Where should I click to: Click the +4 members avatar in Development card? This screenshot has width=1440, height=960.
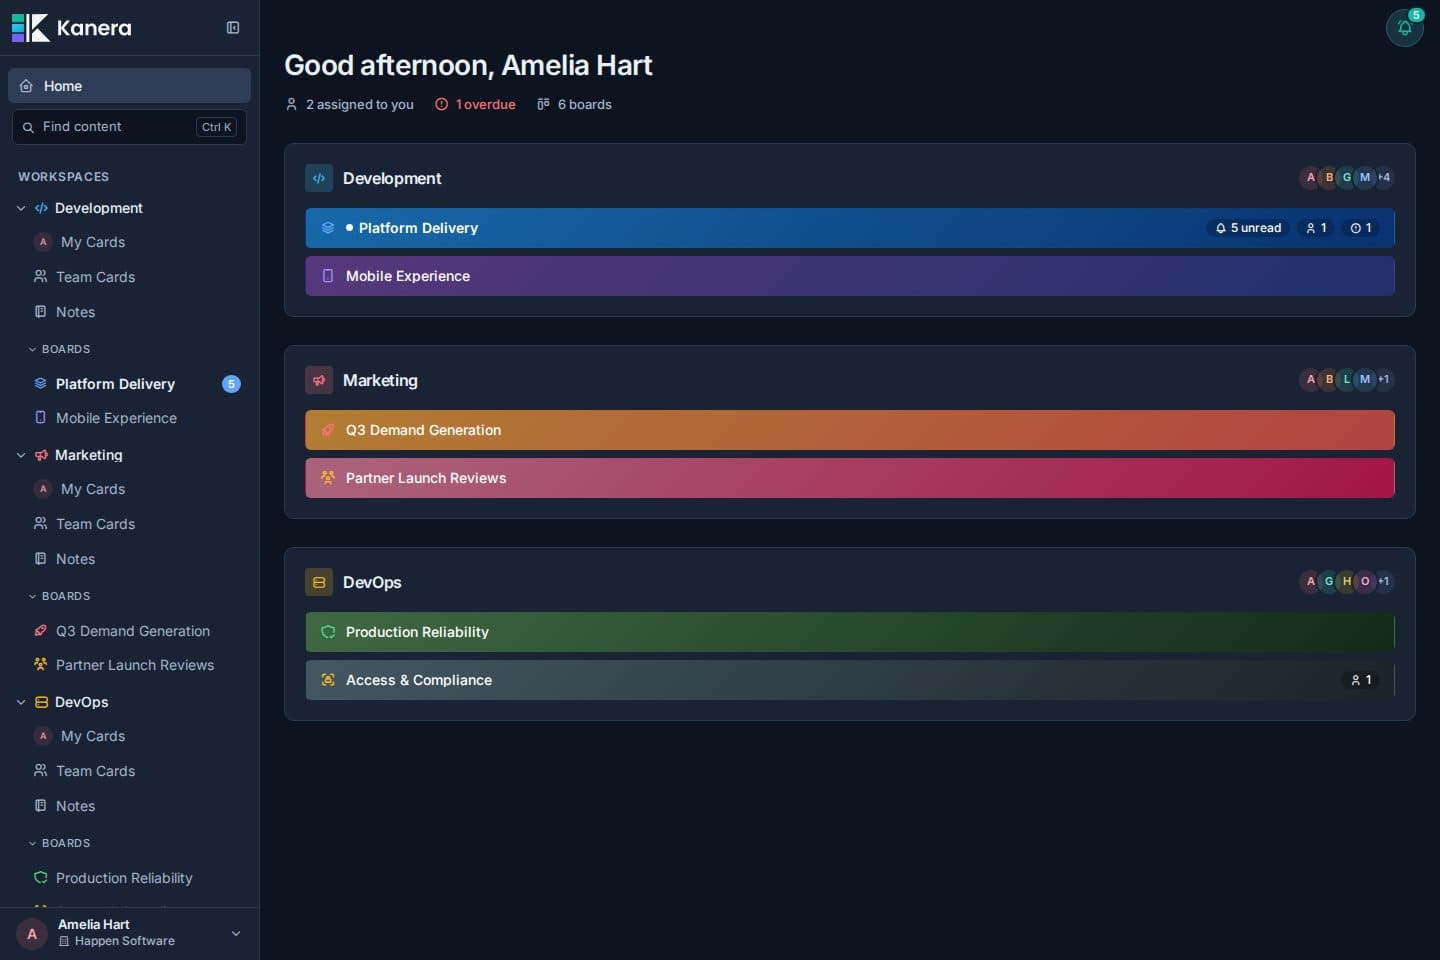(1384, 178)
